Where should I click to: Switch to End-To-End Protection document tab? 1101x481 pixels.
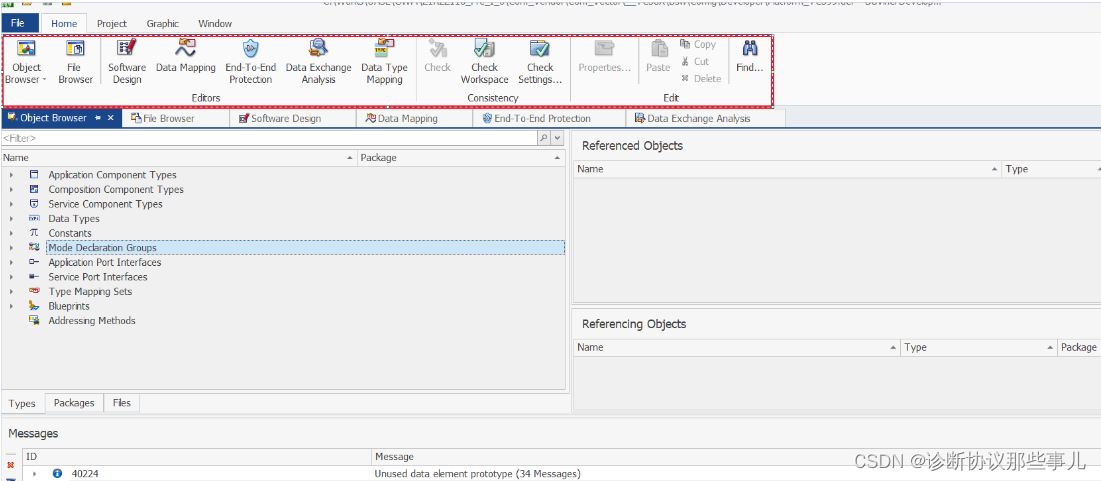pos(548,118)
